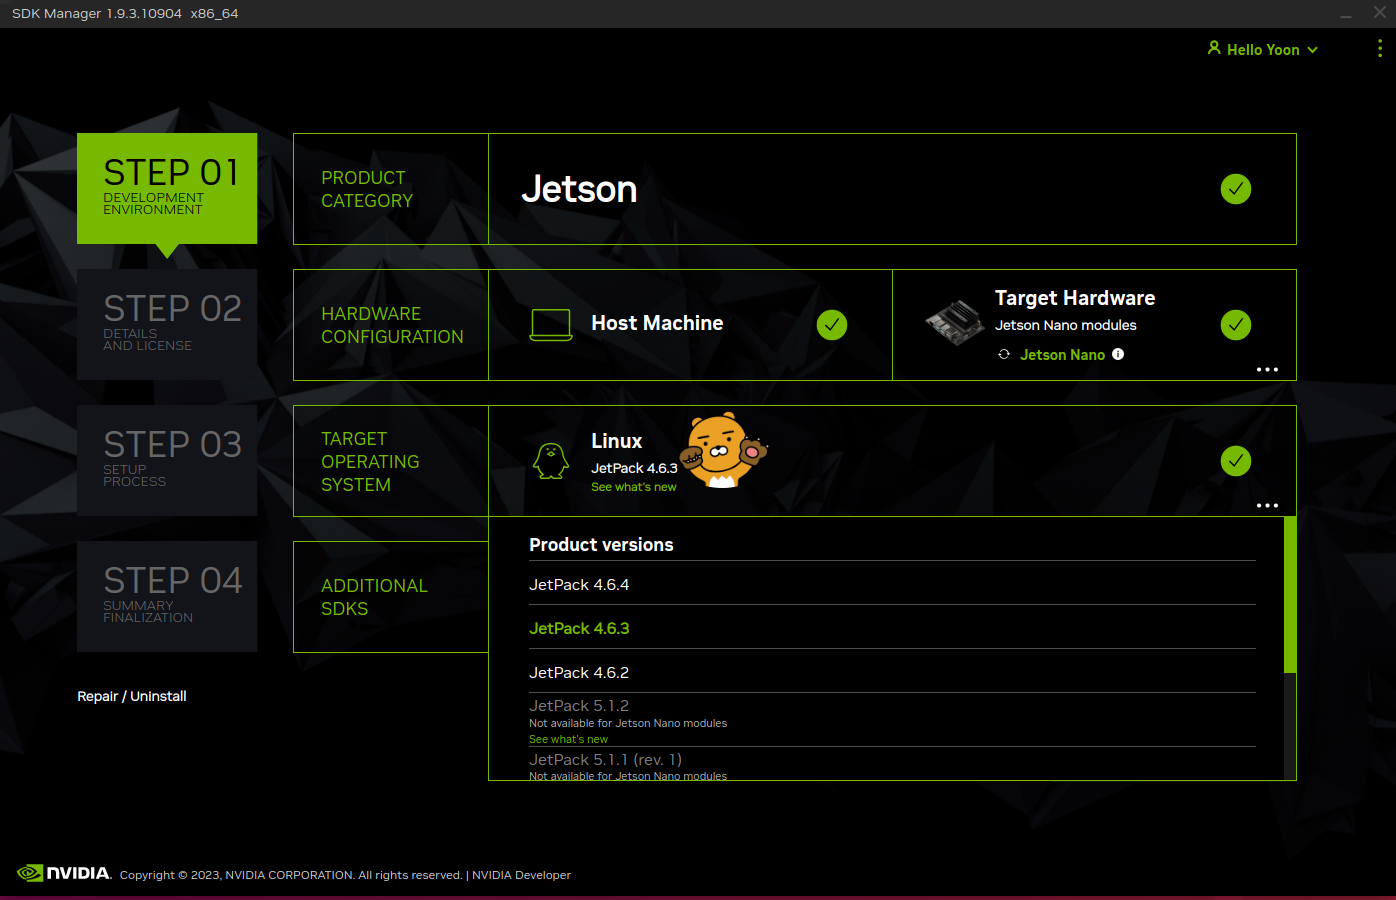
Task: Open the NVIDIA Developer footer link
Action: click(521, 875)
